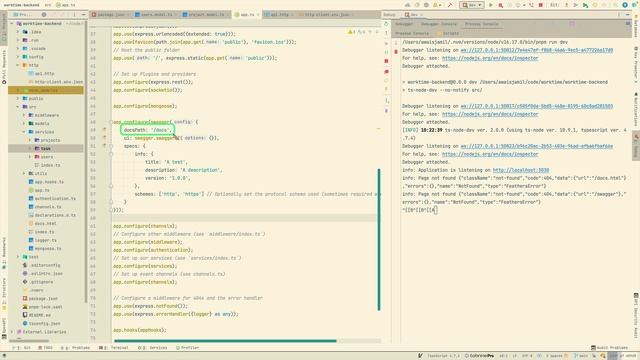Expand External Libraries node
Image resolution: width=640 pixels, height=360 pixels.
click(x=12, y=332)
